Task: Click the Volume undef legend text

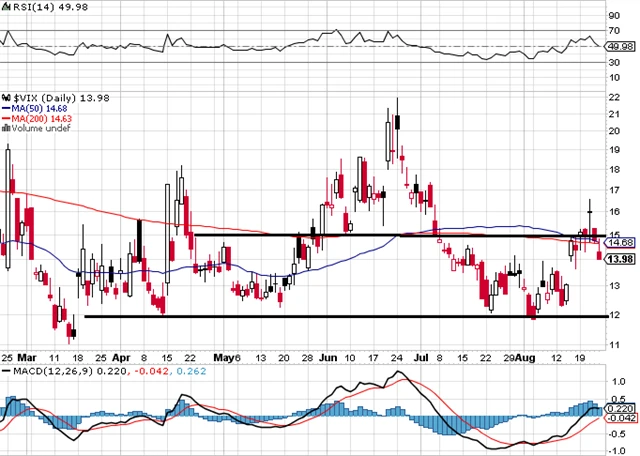Action: 38,127
